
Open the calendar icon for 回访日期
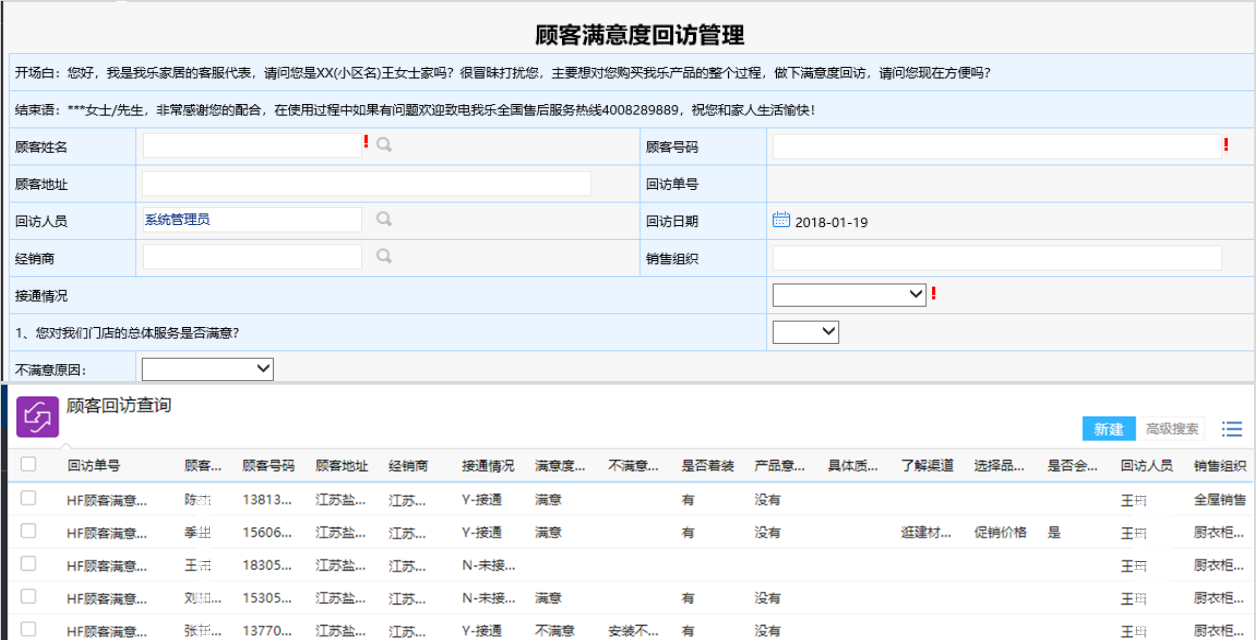pyautogui.click(x=781, y=220)
